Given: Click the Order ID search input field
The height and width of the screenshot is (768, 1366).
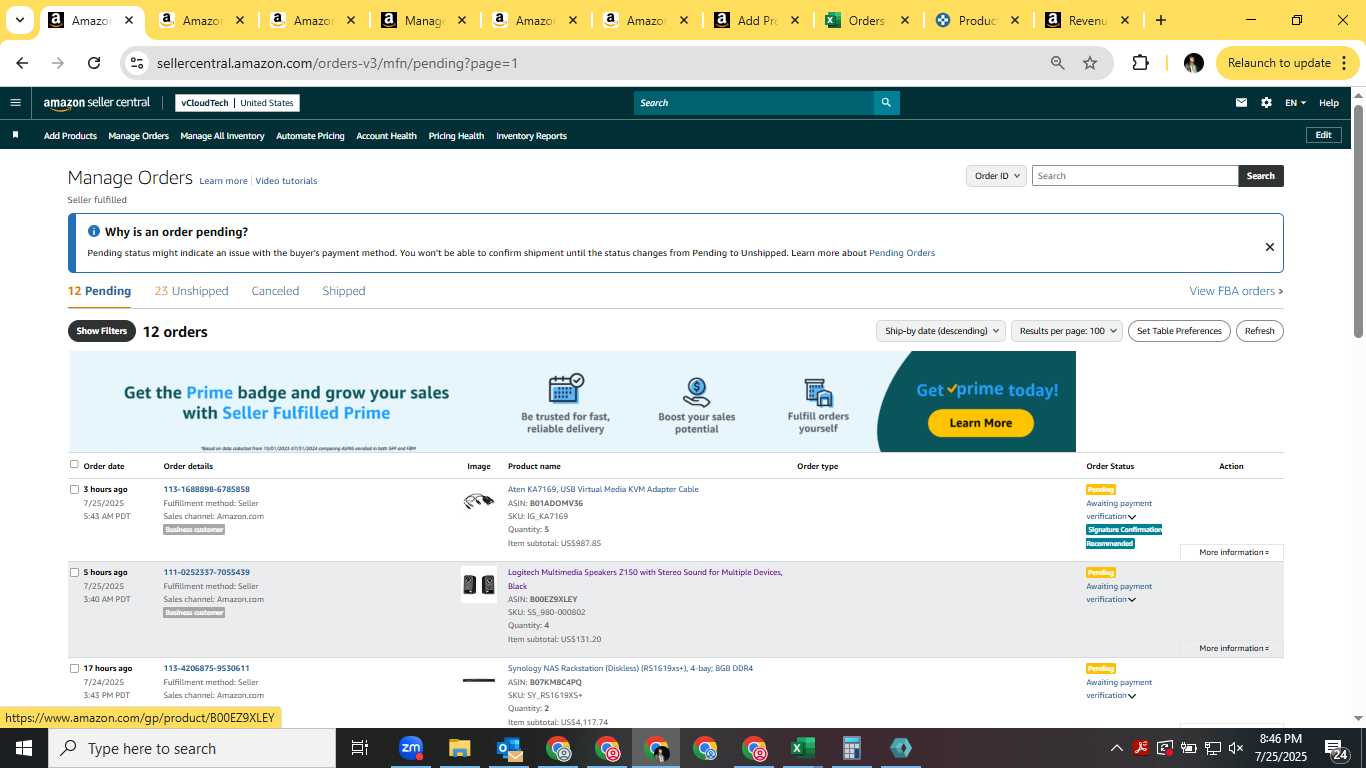Looking at the screenshot, I should [1135, 176].
